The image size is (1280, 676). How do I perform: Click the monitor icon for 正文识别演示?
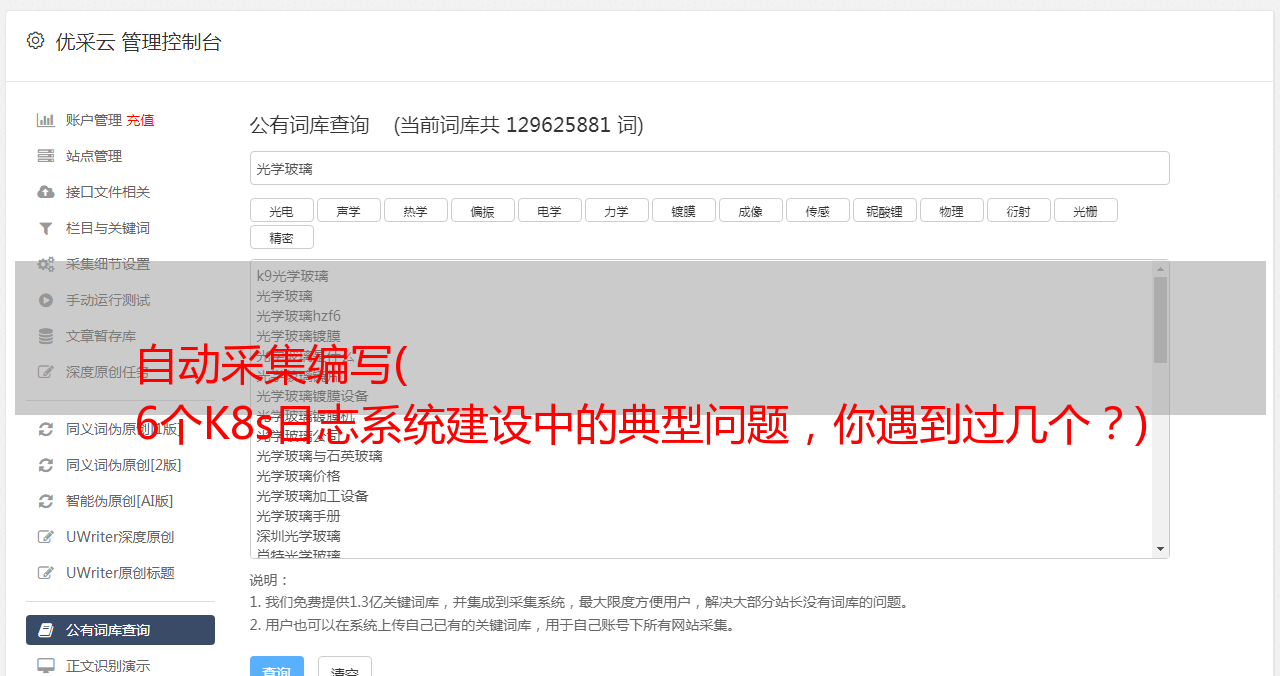(46, 665)
